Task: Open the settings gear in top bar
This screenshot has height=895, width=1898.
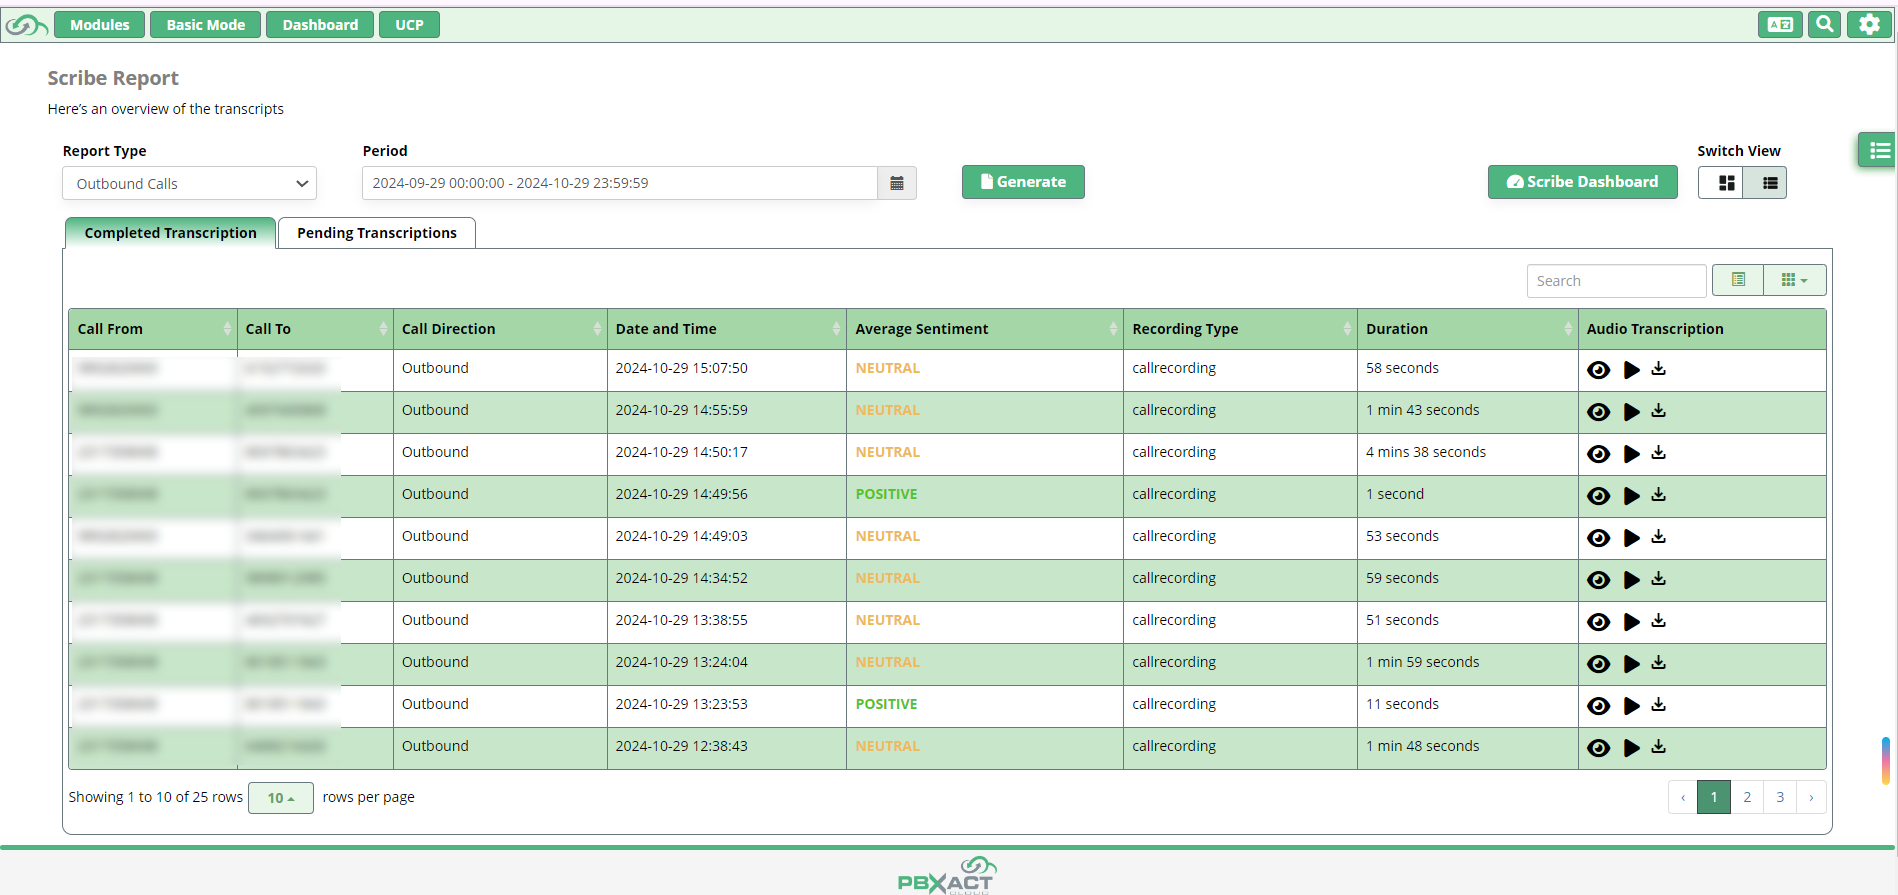Action: [x=1868, y=25]
